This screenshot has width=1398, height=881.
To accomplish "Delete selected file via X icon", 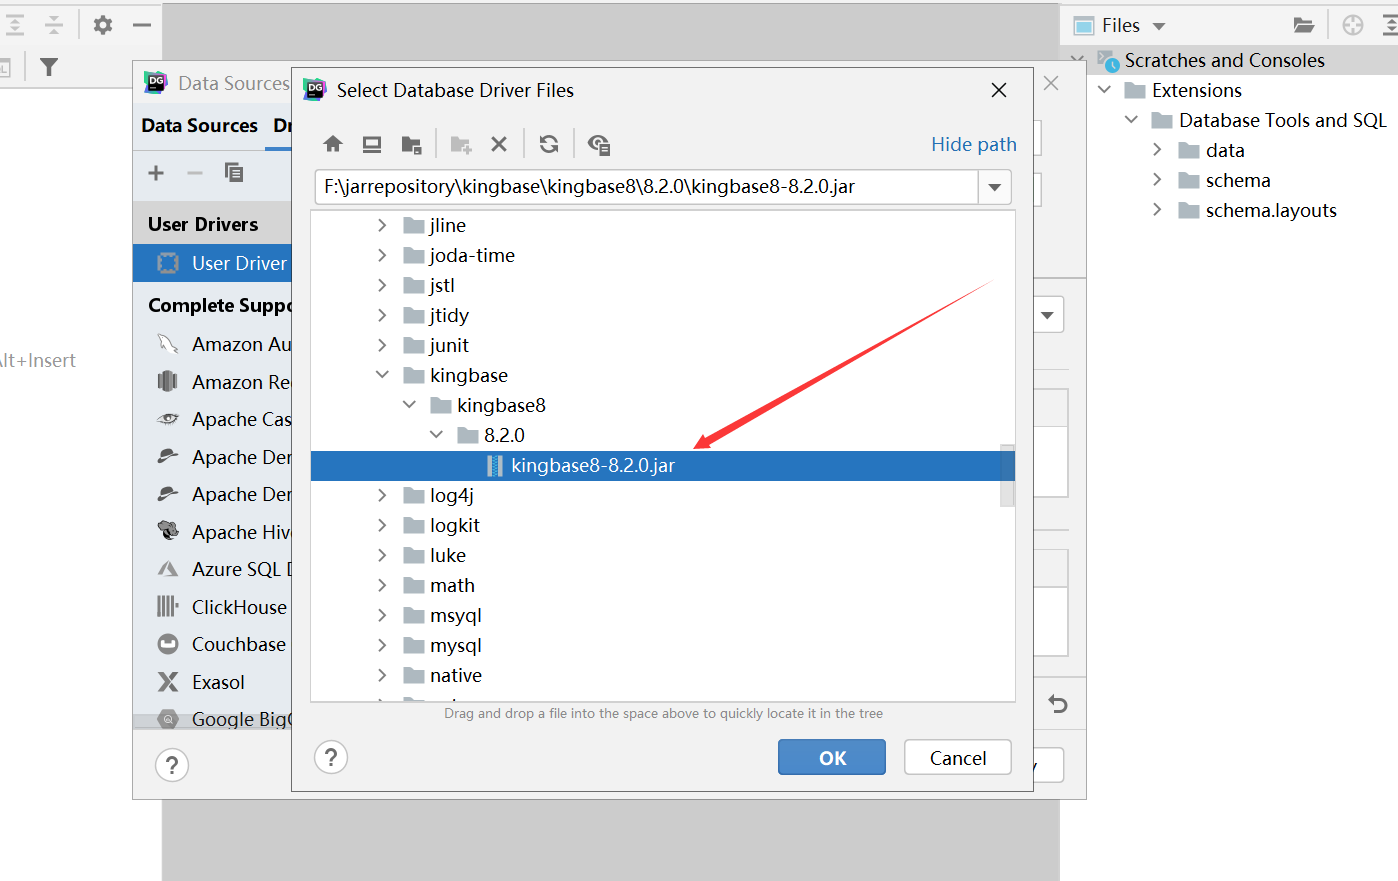I will [499, 144].
